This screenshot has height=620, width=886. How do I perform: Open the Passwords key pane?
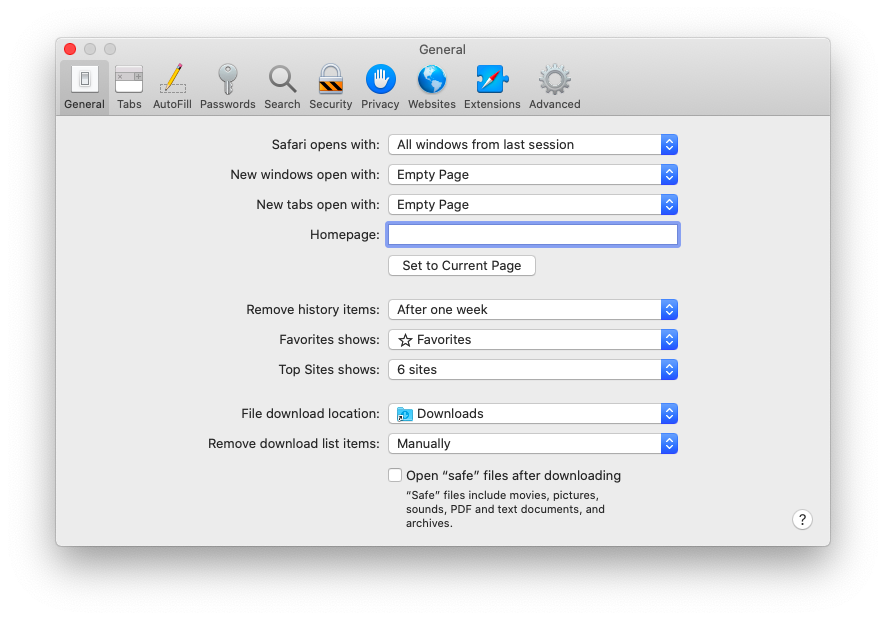tap(228, 87)
